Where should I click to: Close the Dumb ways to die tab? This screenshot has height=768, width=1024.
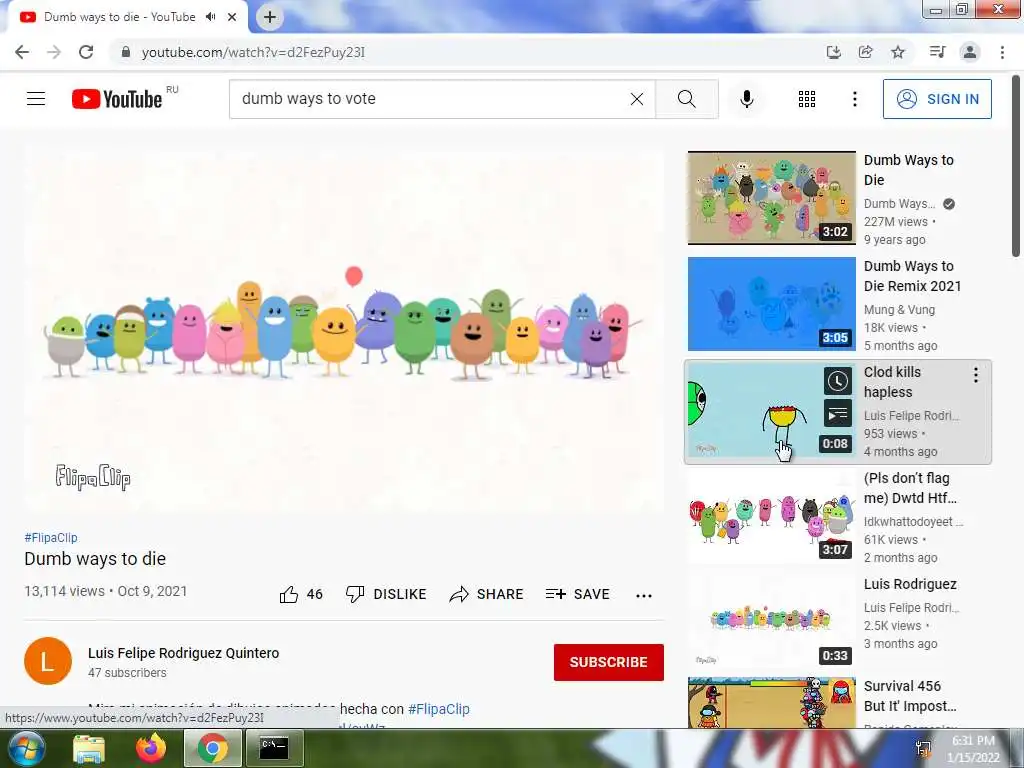(x=232, y=17)
